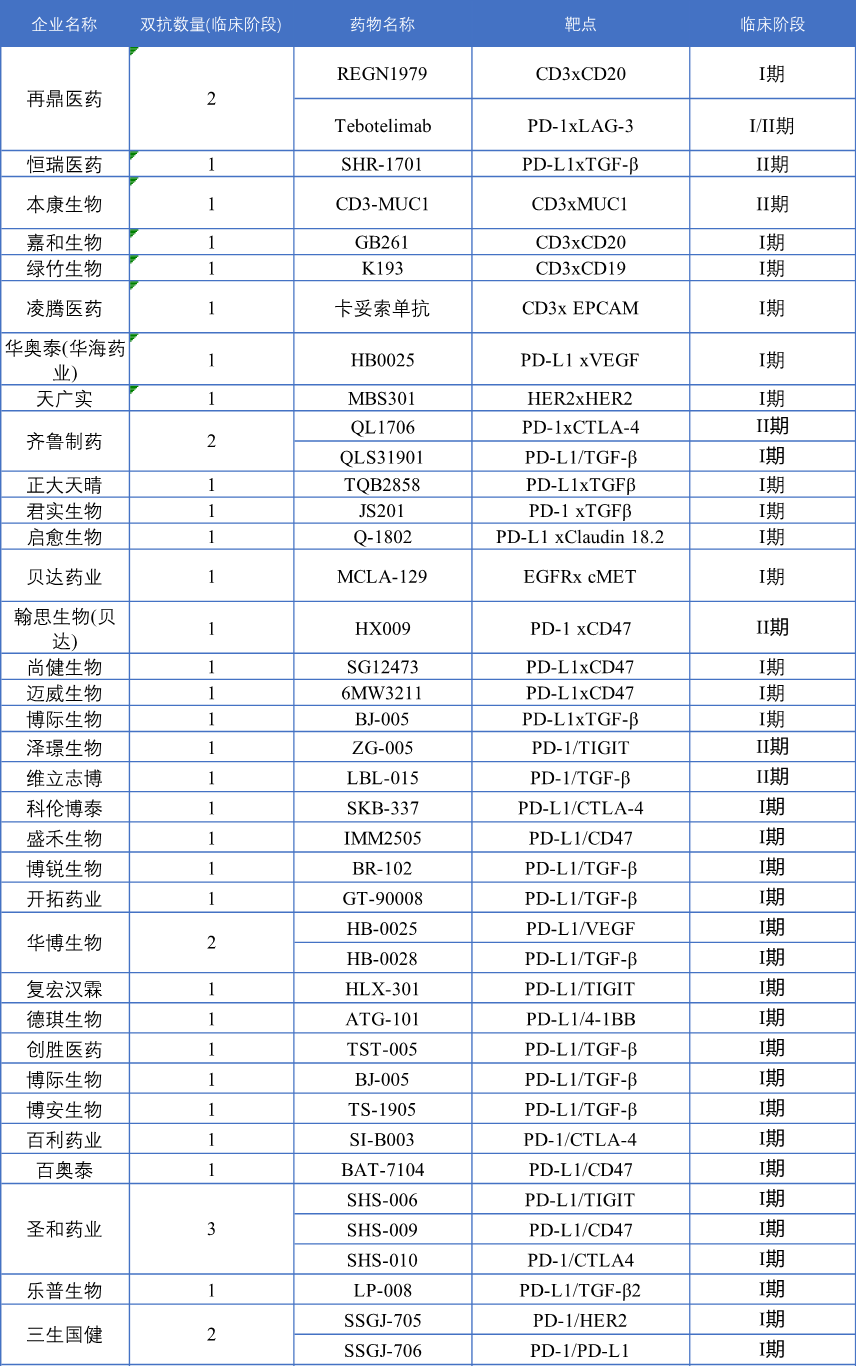
Task: Select the SHR-1701 drug cell
Action: [383, 164]
